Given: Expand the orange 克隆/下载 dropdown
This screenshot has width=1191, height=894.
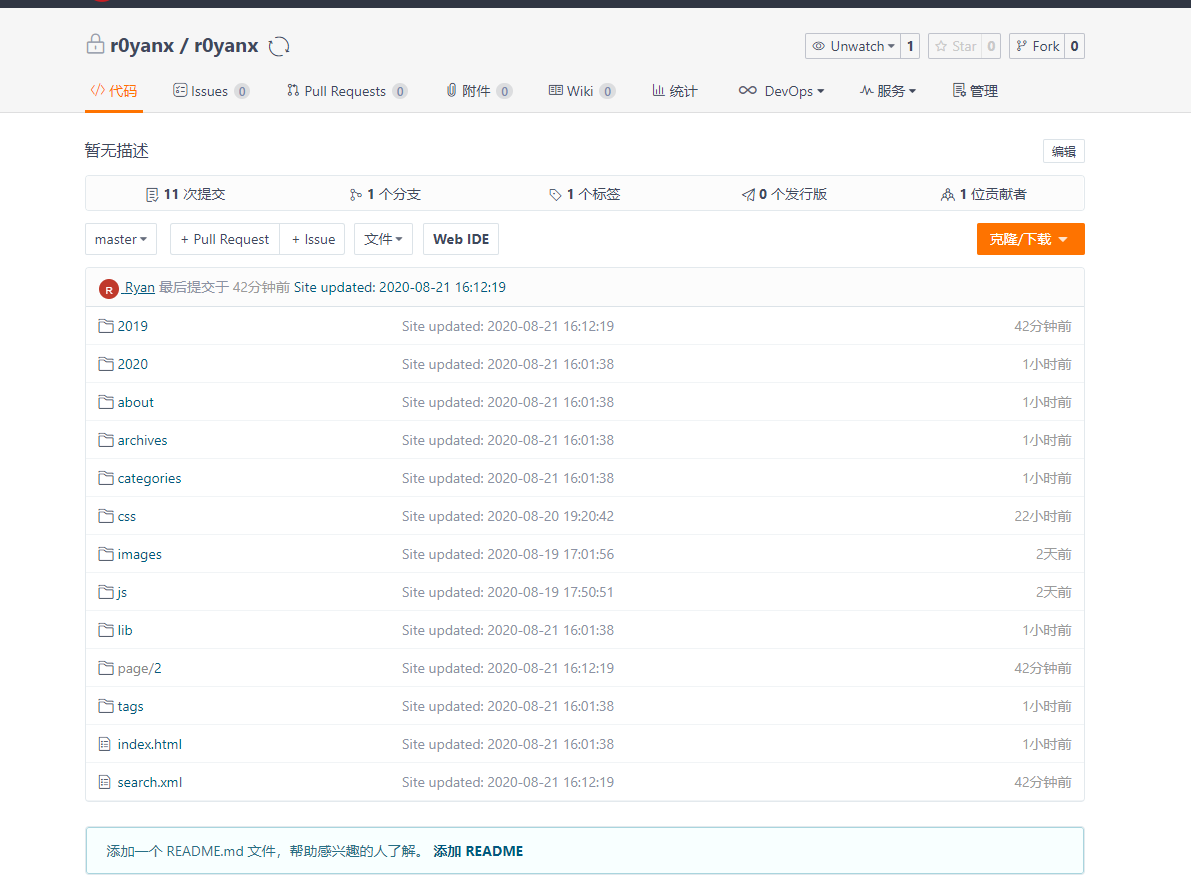Looking at the screenshot, I should (x=1030, y=239).
